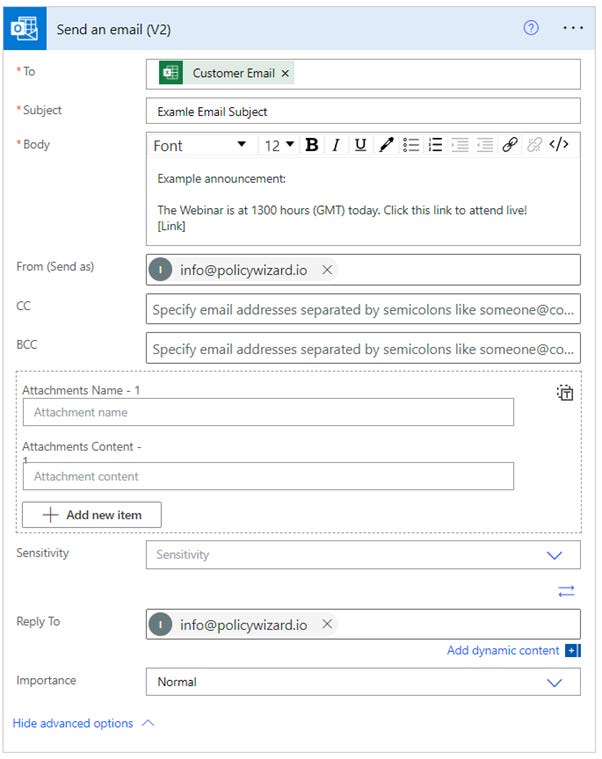Insert a hyperlink with link icon
The height and width of the screenshot is (759, 602).
(x=512, y=145)
